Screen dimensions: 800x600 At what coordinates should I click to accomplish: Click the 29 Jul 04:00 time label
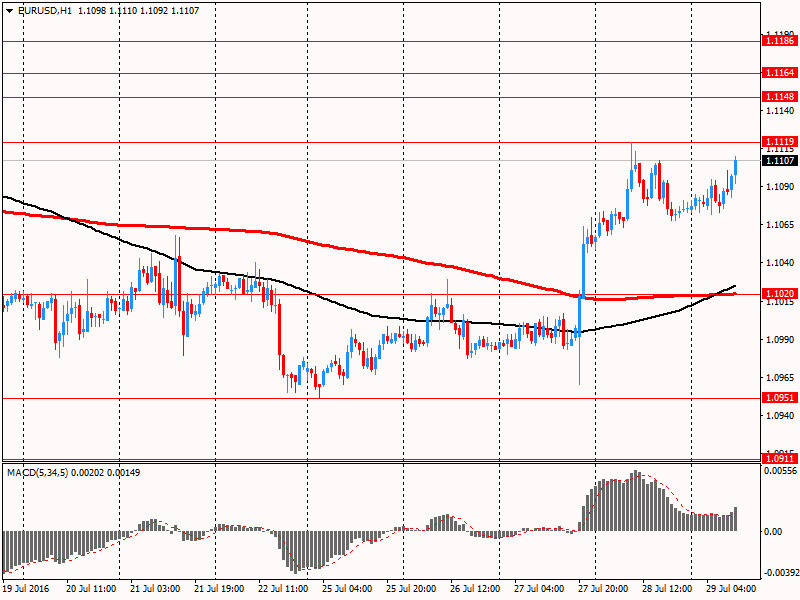(731, 589)
